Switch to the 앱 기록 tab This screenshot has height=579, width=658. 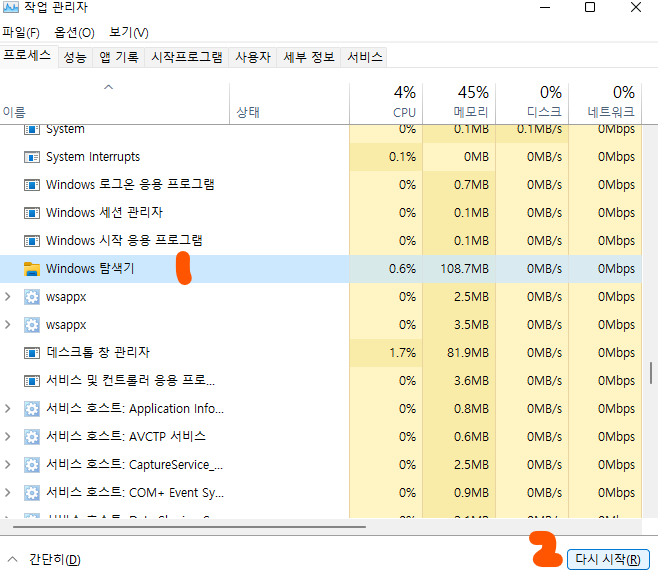[x=119, y=57]
